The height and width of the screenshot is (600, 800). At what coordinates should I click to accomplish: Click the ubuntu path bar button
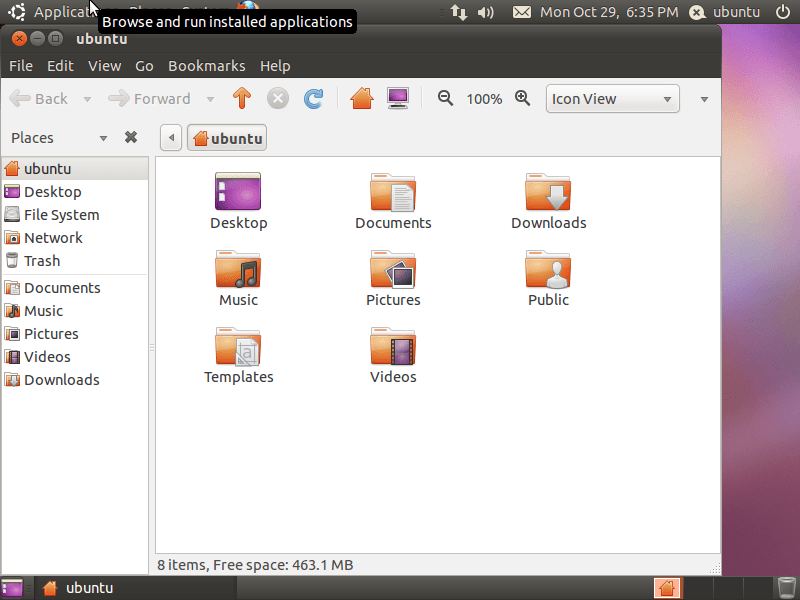[x=227, y=138]
